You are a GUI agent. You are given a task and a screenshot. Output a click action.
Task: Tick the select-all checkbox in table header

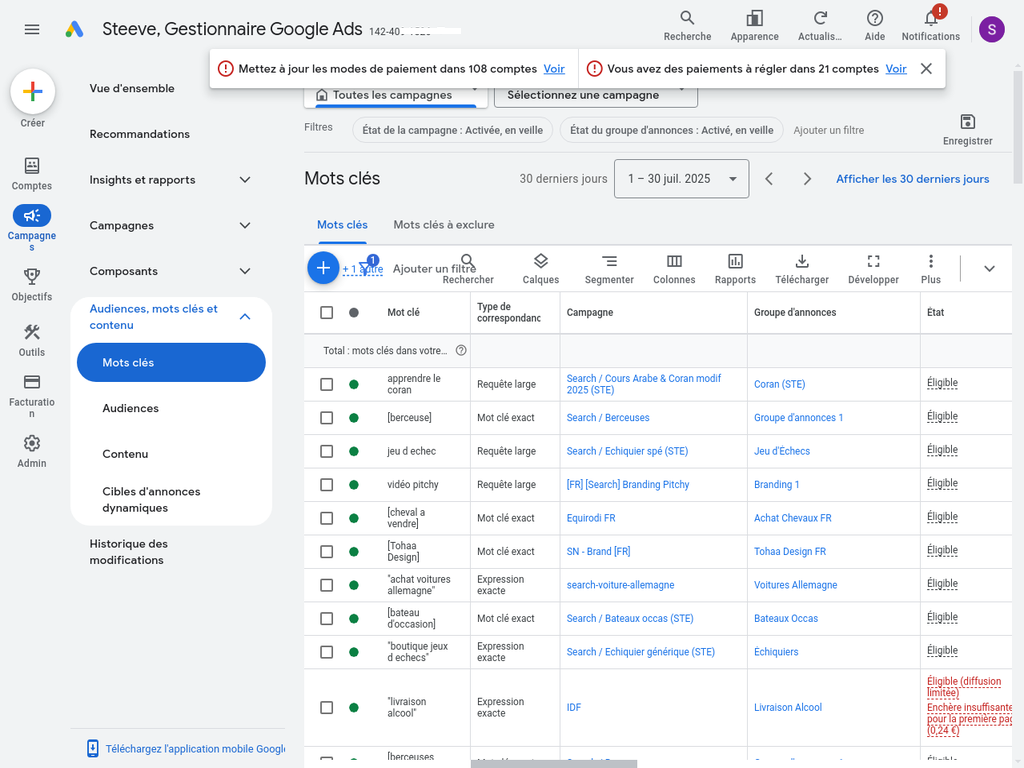pyautogui.click(x=327, y=313)
